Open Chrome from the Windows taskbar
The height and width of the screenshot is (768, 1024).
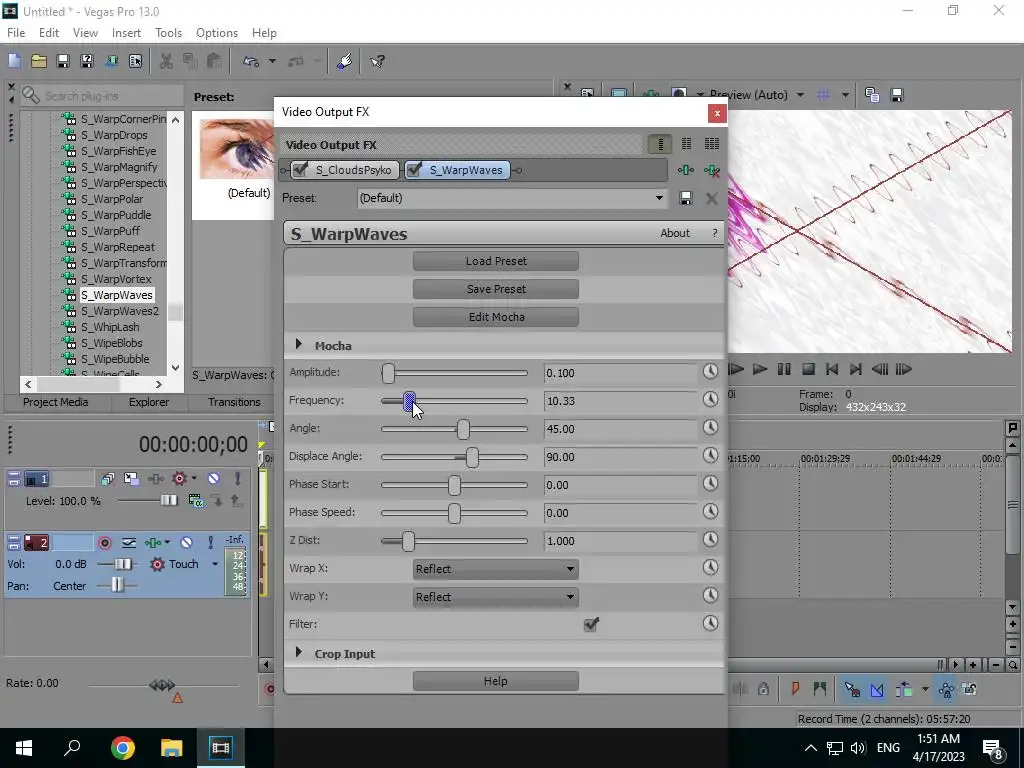123,748
